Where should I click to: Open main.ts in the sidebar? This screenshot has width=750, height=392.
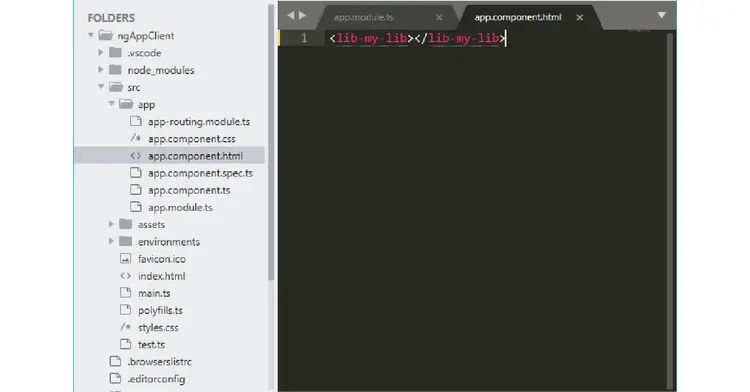154,293
